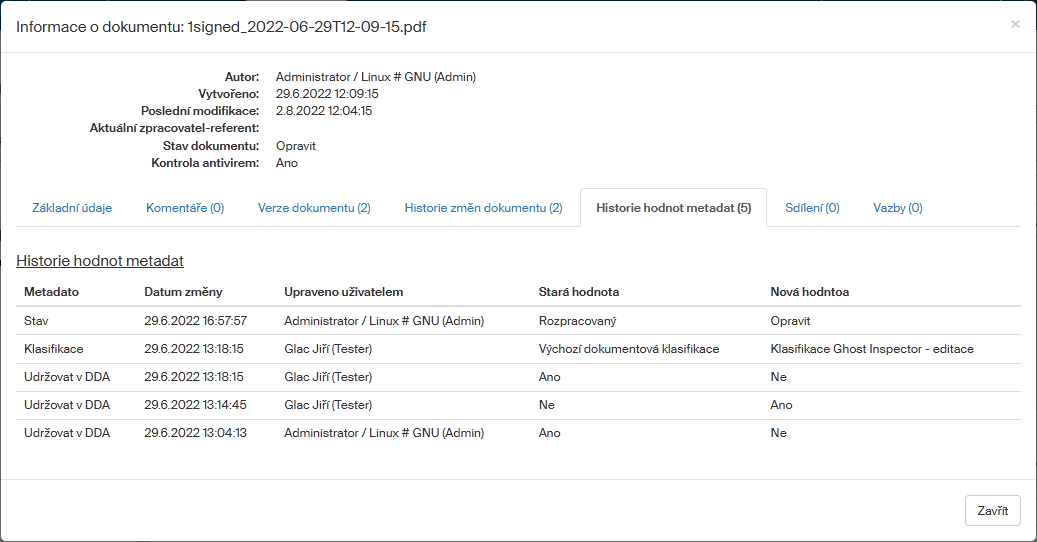Open the Komentáře (0) tab
The height and width of the screenshot is (542, 1037).
(185, 208)
